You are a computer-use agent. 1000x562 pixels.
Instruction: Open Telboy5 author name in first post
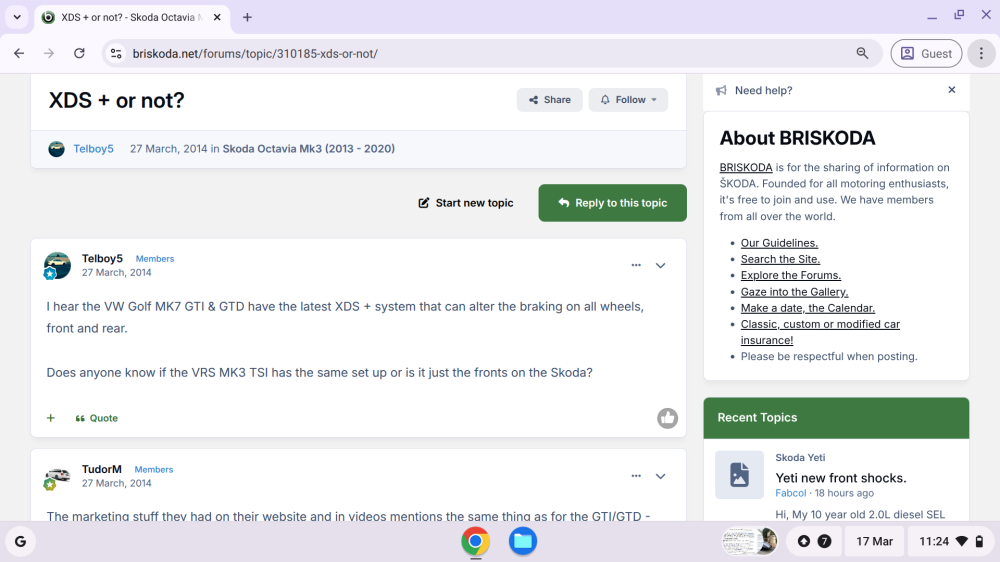(102, 258)
